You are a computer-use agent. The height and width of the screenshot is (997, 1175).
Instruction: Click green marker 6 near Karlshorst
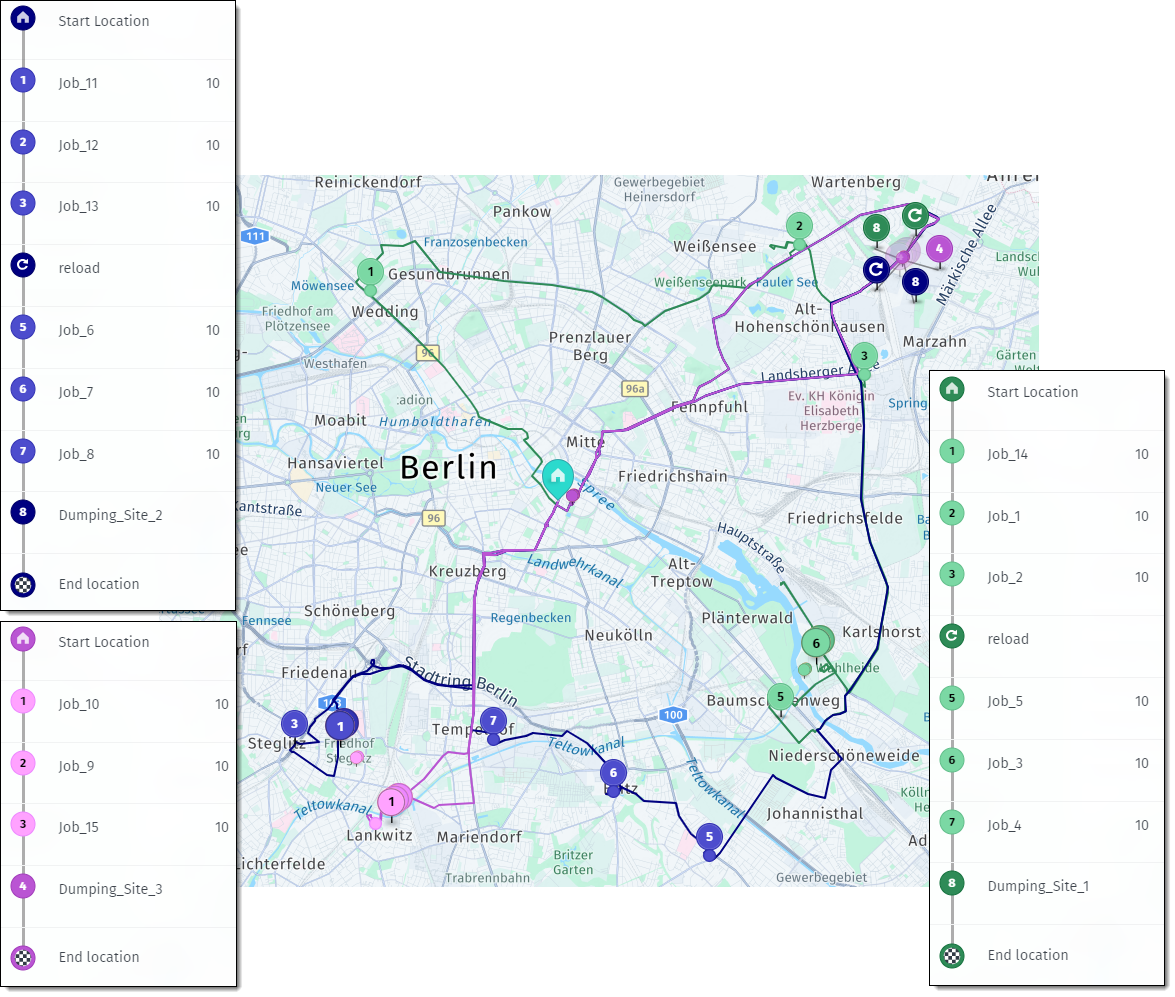(x=816, y=643)
